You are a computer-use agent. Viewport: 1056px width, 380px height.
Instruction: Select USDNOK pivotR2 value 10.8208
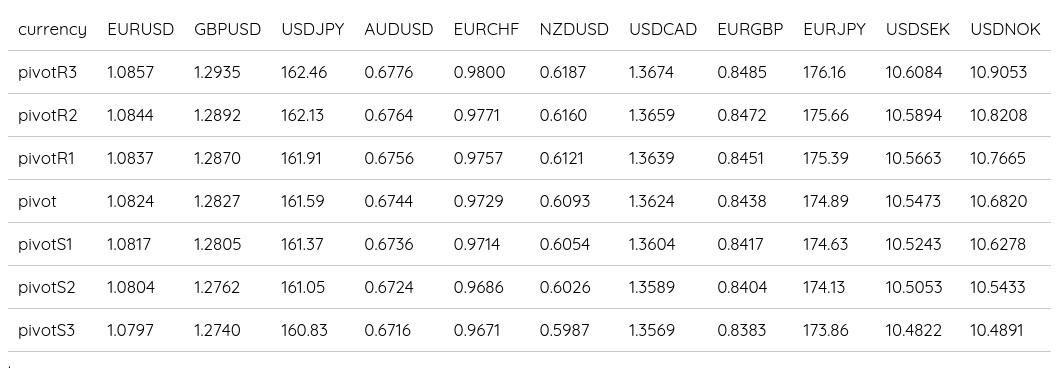[x=999, y=115]
